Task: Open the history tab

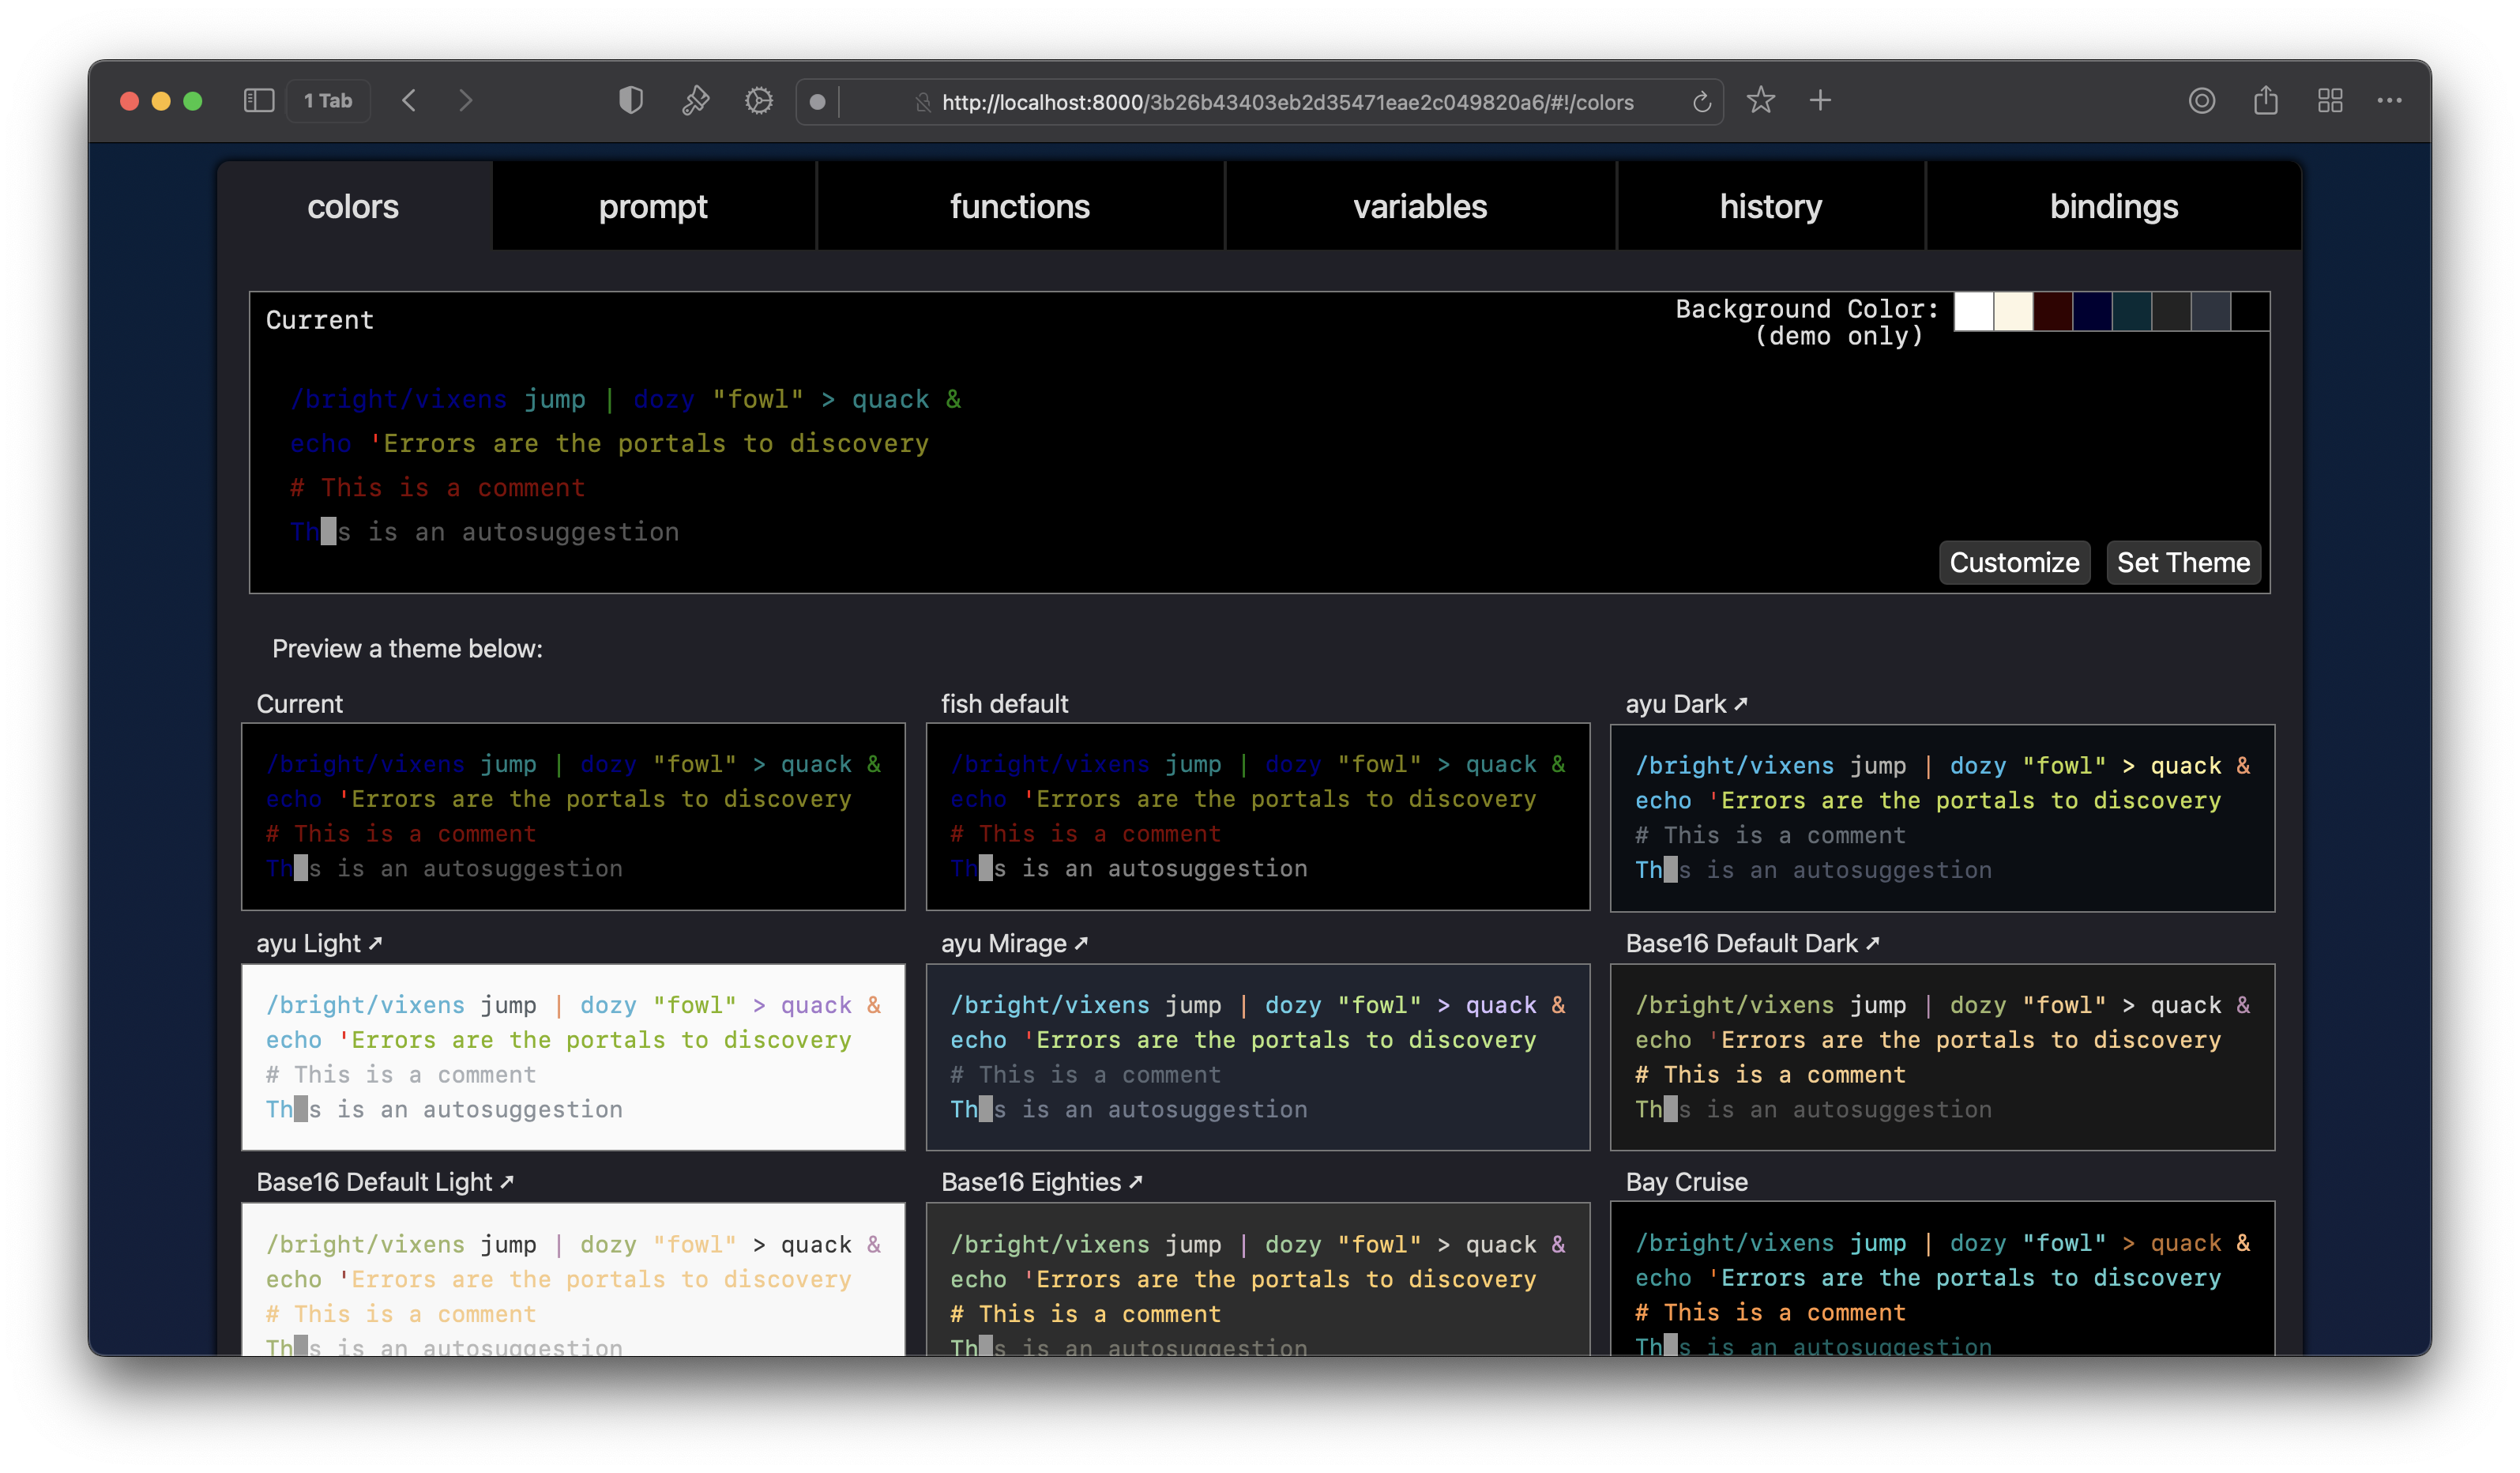Action: tap(1771, 206)
